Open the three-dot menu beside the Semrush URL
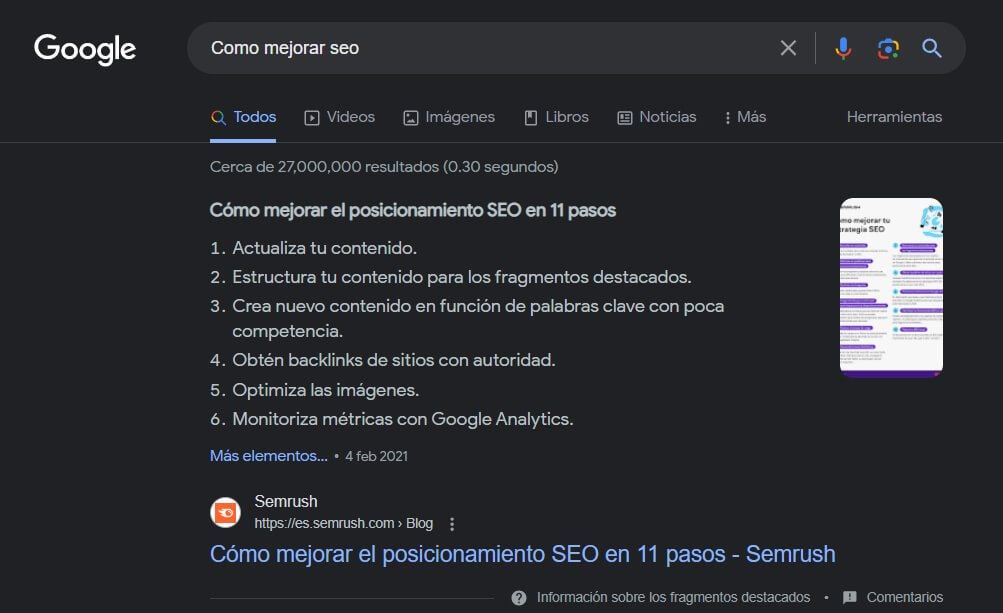The height and width of the screenshot is (613, 1003). coord(452,524)
